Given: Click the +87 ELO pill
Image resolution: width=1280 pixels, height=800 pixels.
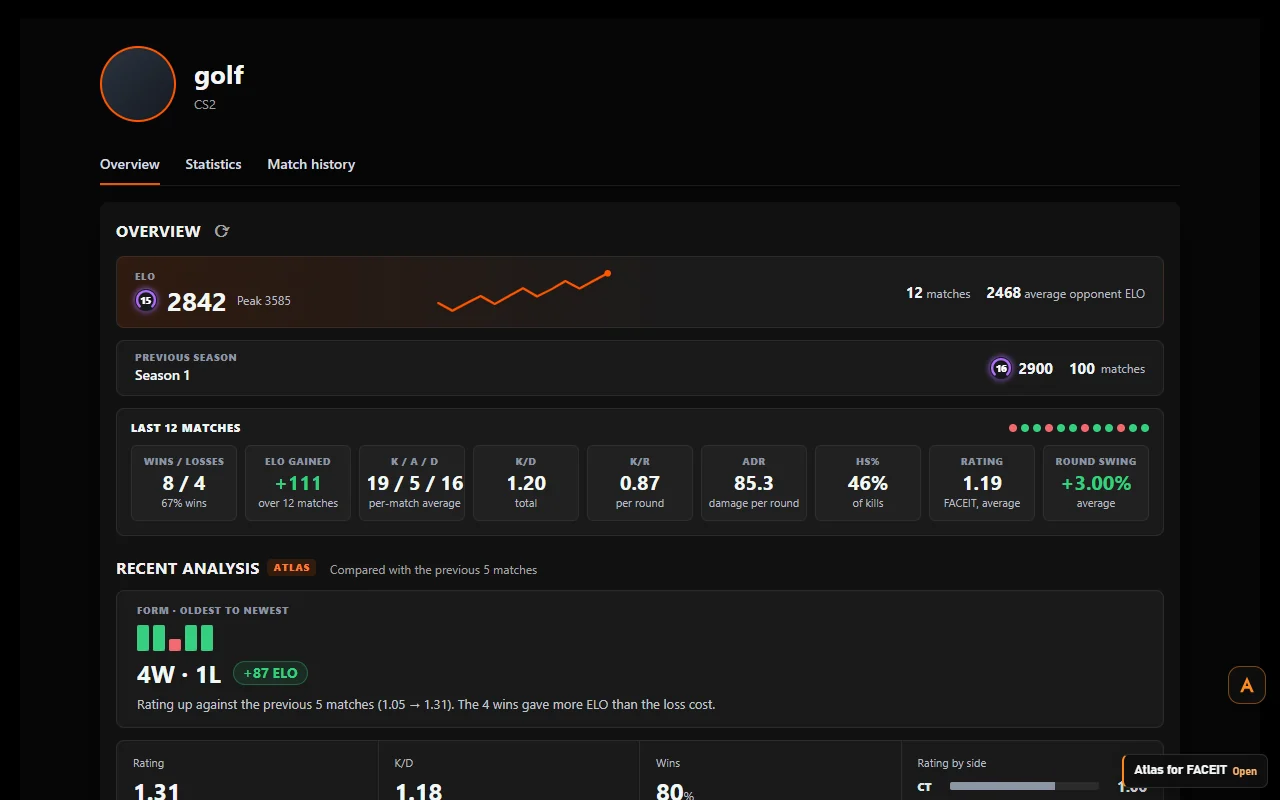Looking at the screenshot, I should pyautogui.click(x=271, y=673).
